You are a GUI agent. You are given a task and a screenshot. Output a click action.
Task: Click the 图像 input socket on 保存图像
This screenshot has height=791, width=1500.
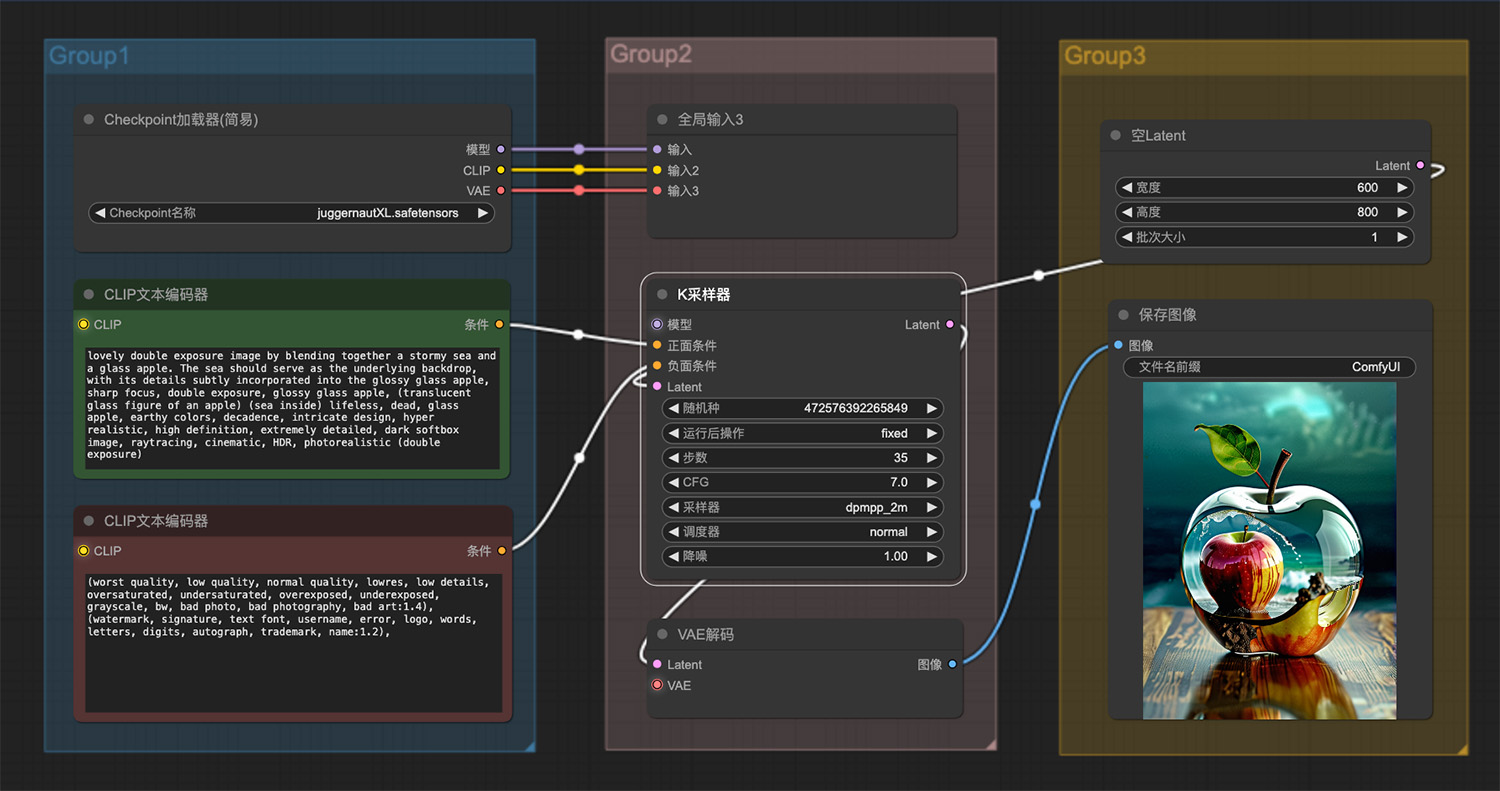(1118, 345)
